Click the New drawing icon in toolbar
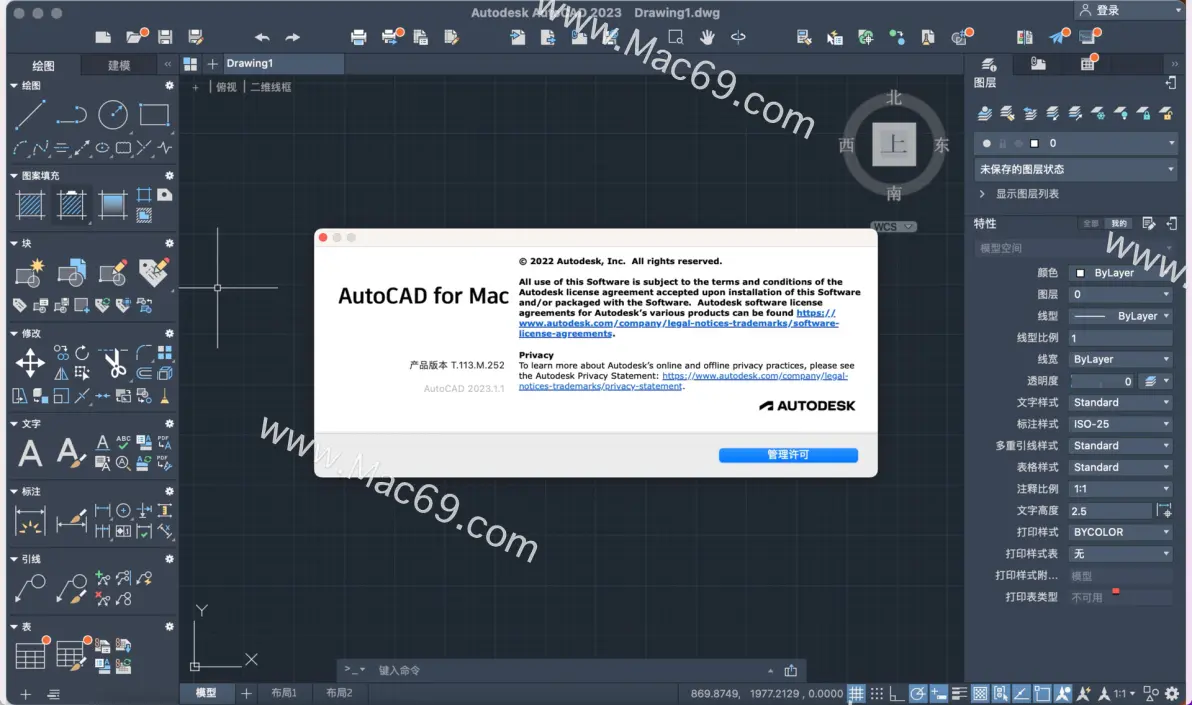Viewport: 1192px width, 705px height. click(x=103, y=37)
